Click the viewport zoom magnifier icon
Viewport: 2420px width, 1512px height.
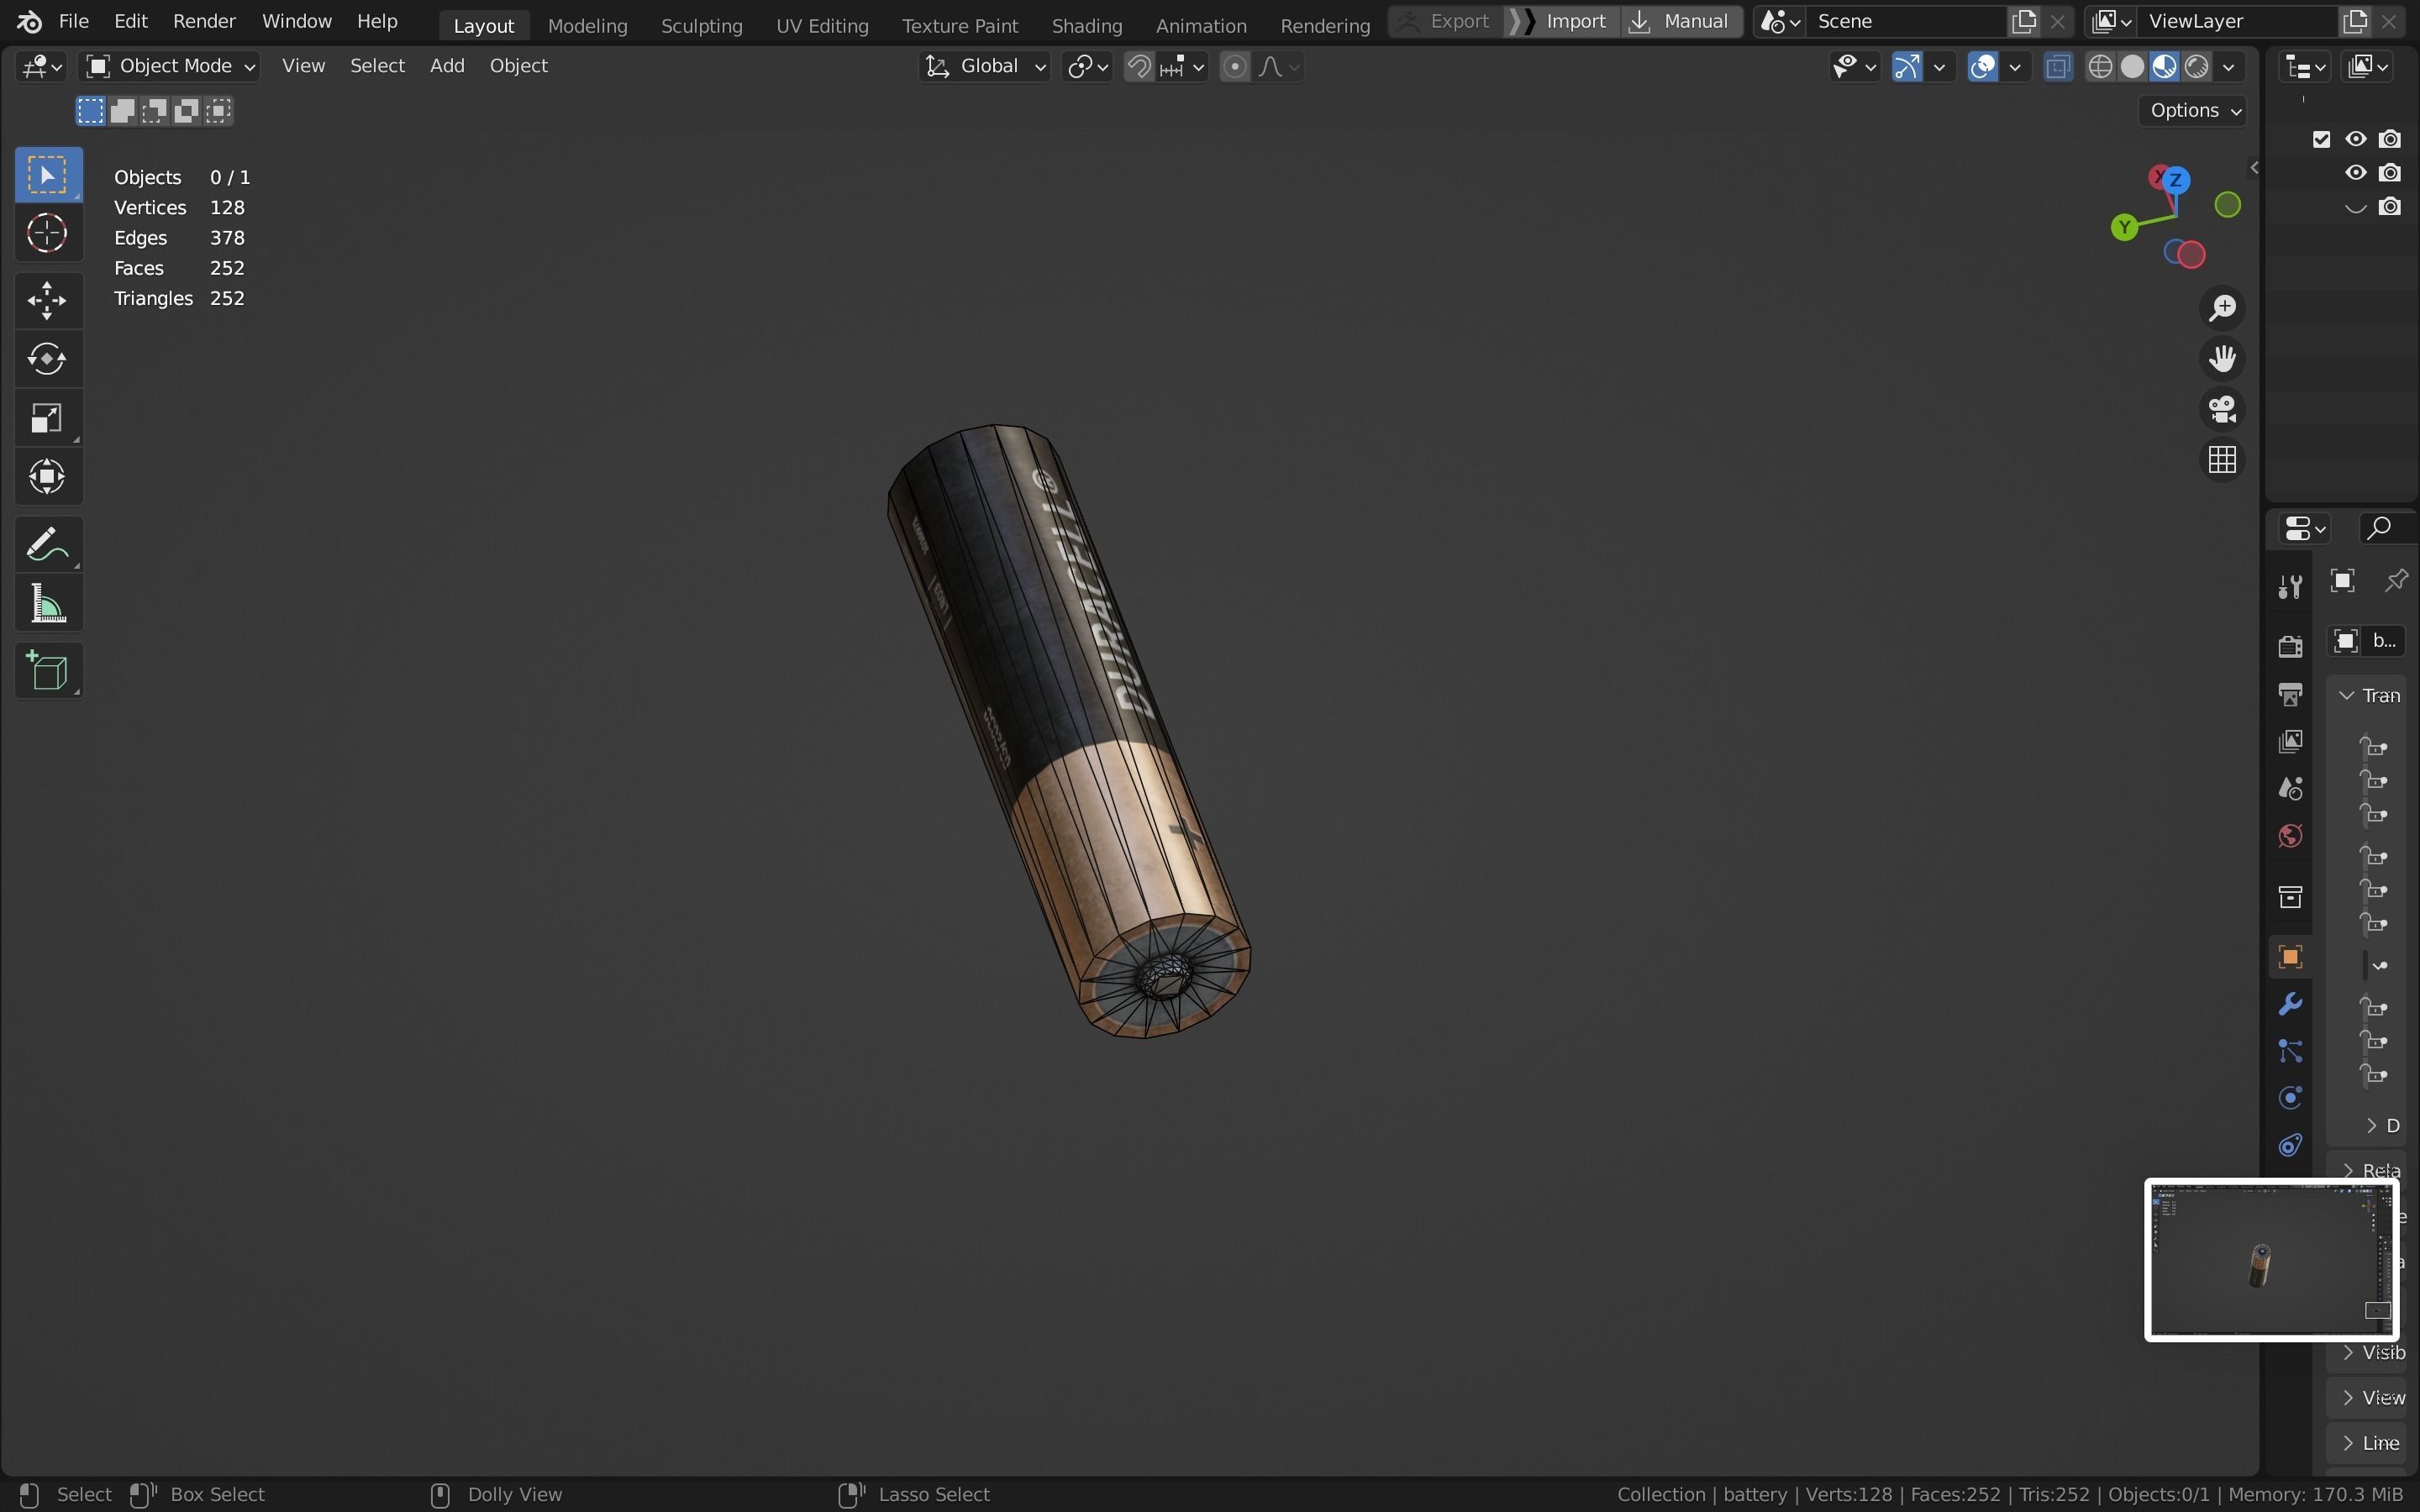[2222, 308]
